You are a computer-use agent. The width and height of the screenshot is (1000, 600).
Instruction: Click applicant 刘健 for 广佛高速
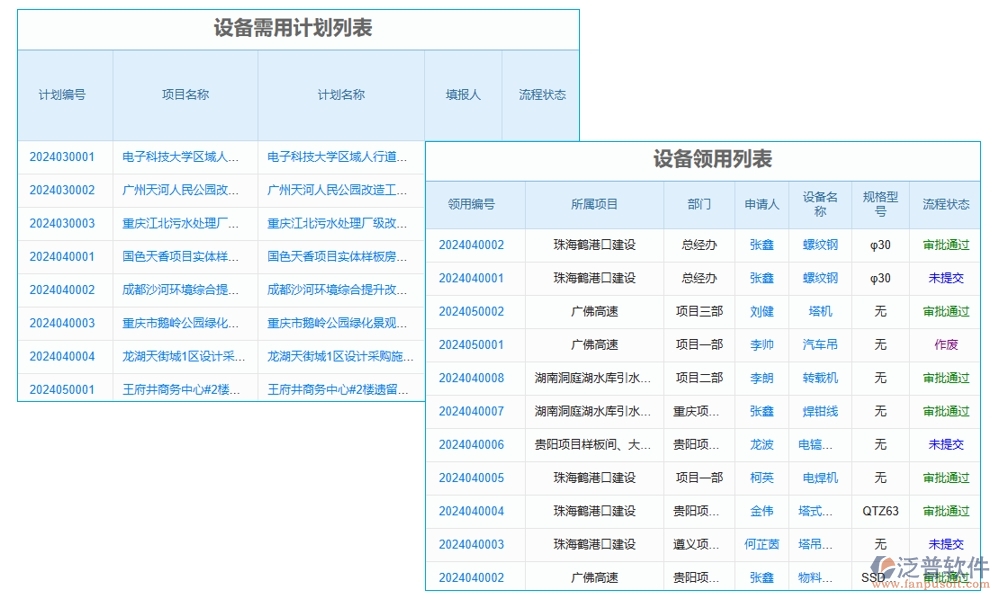click(x=761, y=312)
